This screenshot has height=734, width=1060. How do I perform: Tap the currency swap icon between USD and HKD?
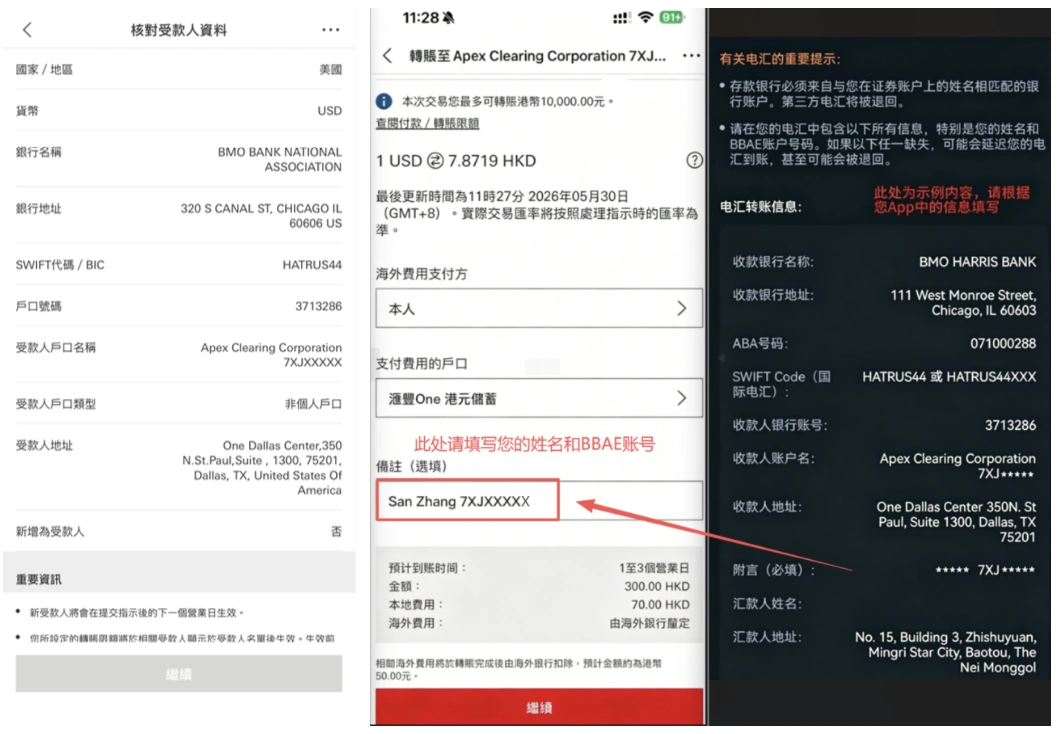435,161
